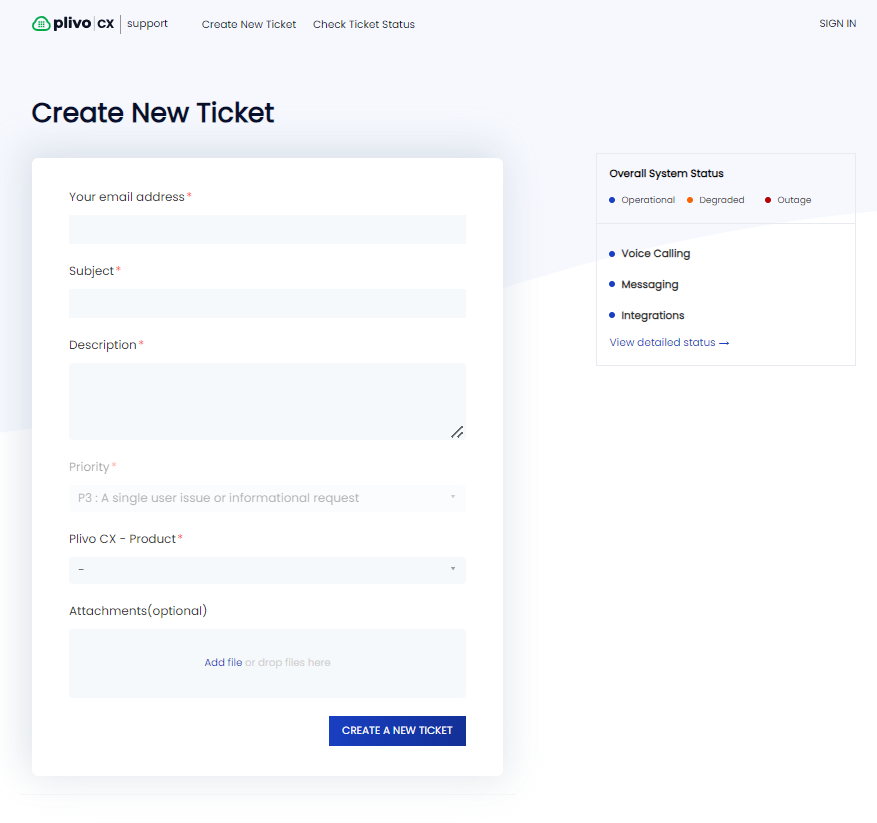
Task: Click inside the Description text area
Action: pyautogui.click(x=267, y=401)
